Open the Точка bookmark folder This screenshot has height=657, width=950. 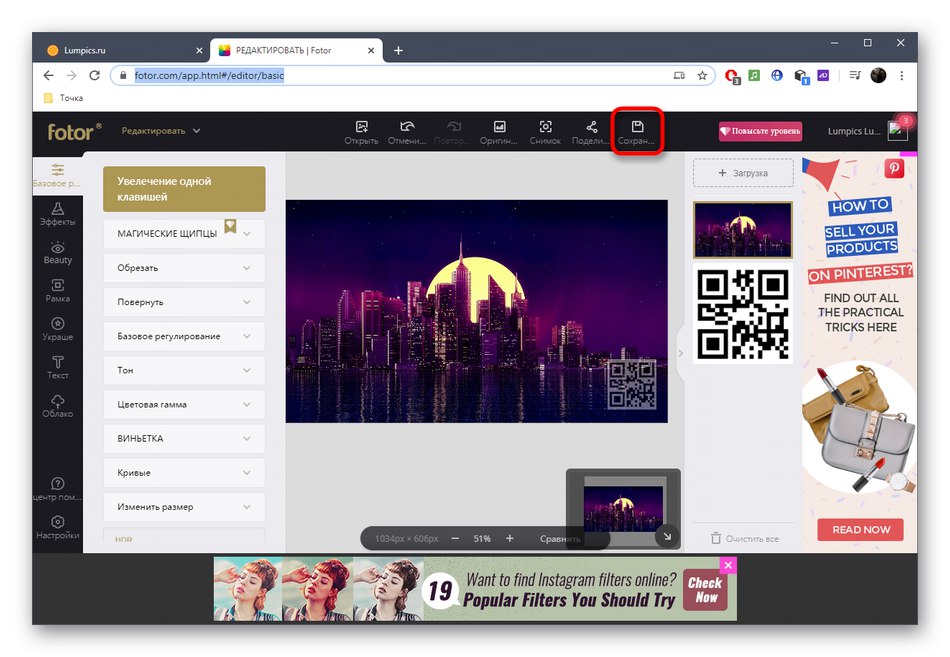point(64,98)
